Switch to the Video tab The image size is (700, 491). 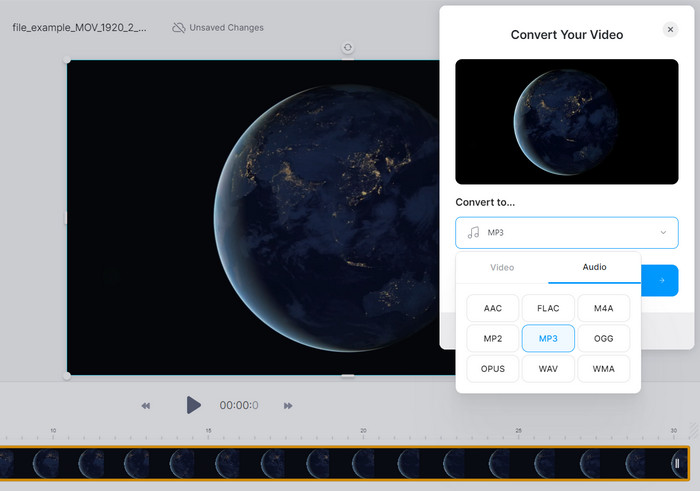pos(502,268)
